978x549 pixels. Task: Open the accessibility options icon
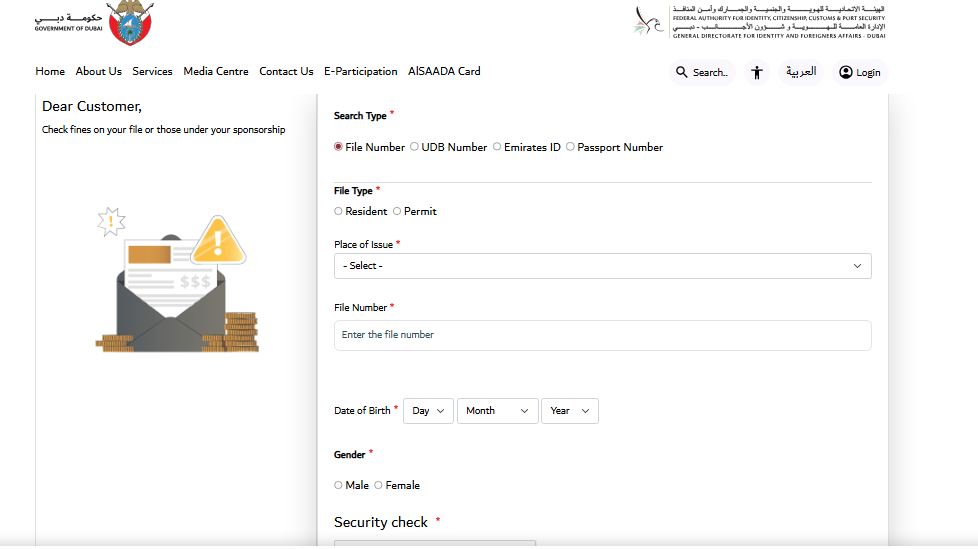[x=757, y=72]
